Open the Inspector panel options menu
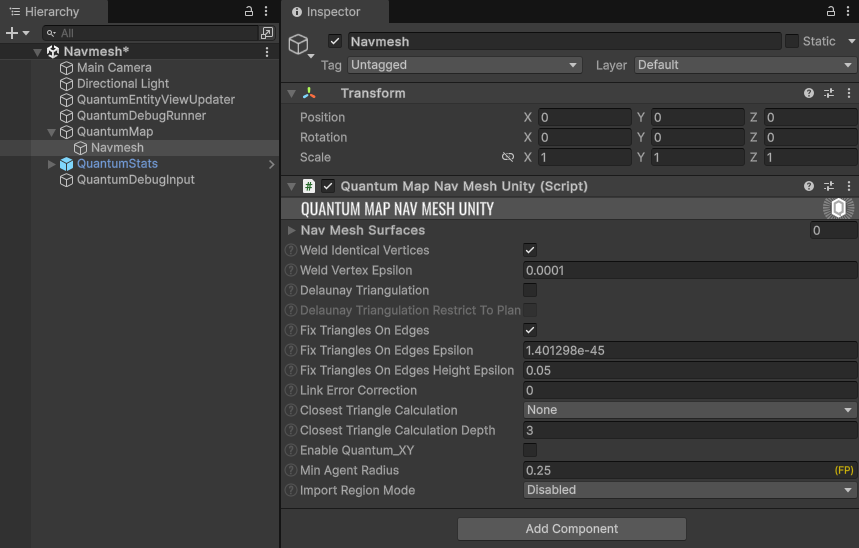 (x=849, y=11)
